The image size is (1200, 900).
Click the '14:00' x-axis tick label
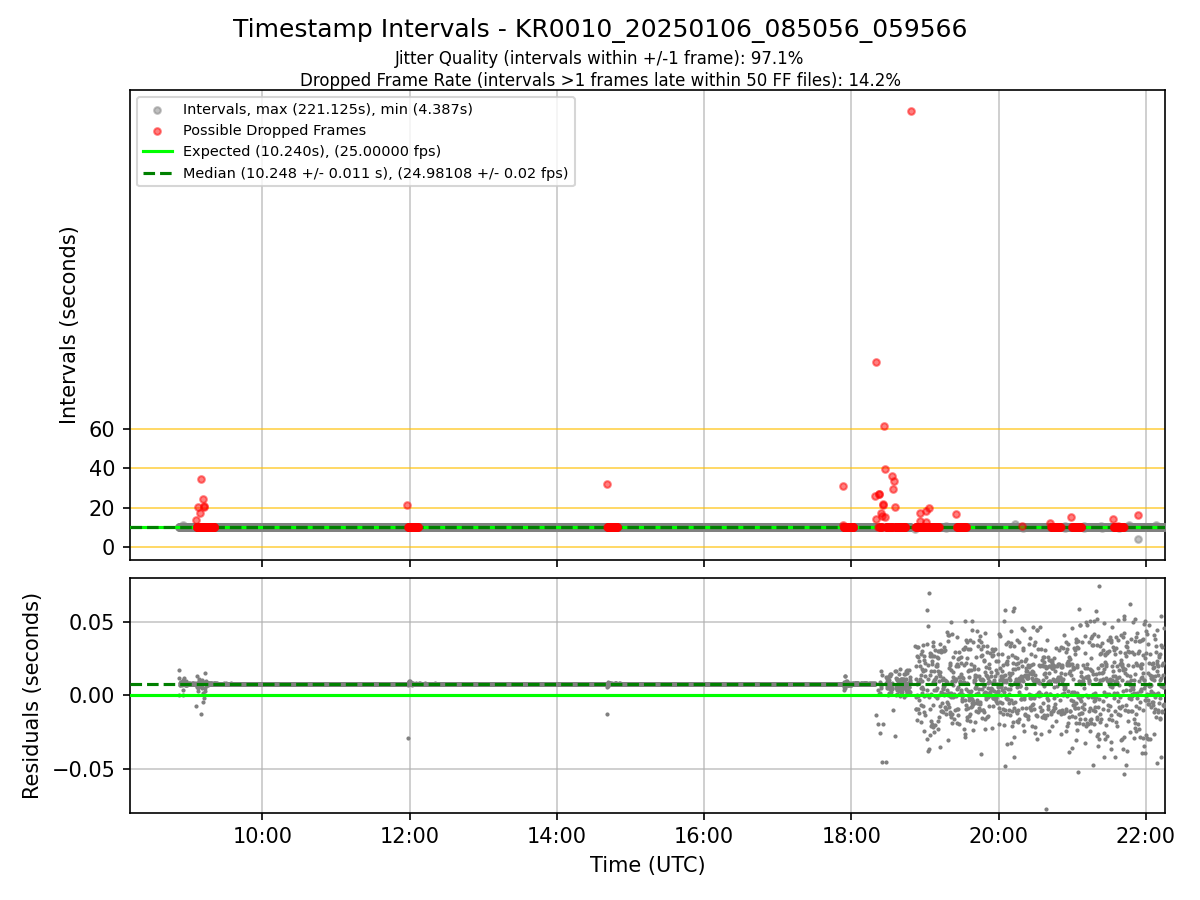pyautogui.click(x=557, y=835)
